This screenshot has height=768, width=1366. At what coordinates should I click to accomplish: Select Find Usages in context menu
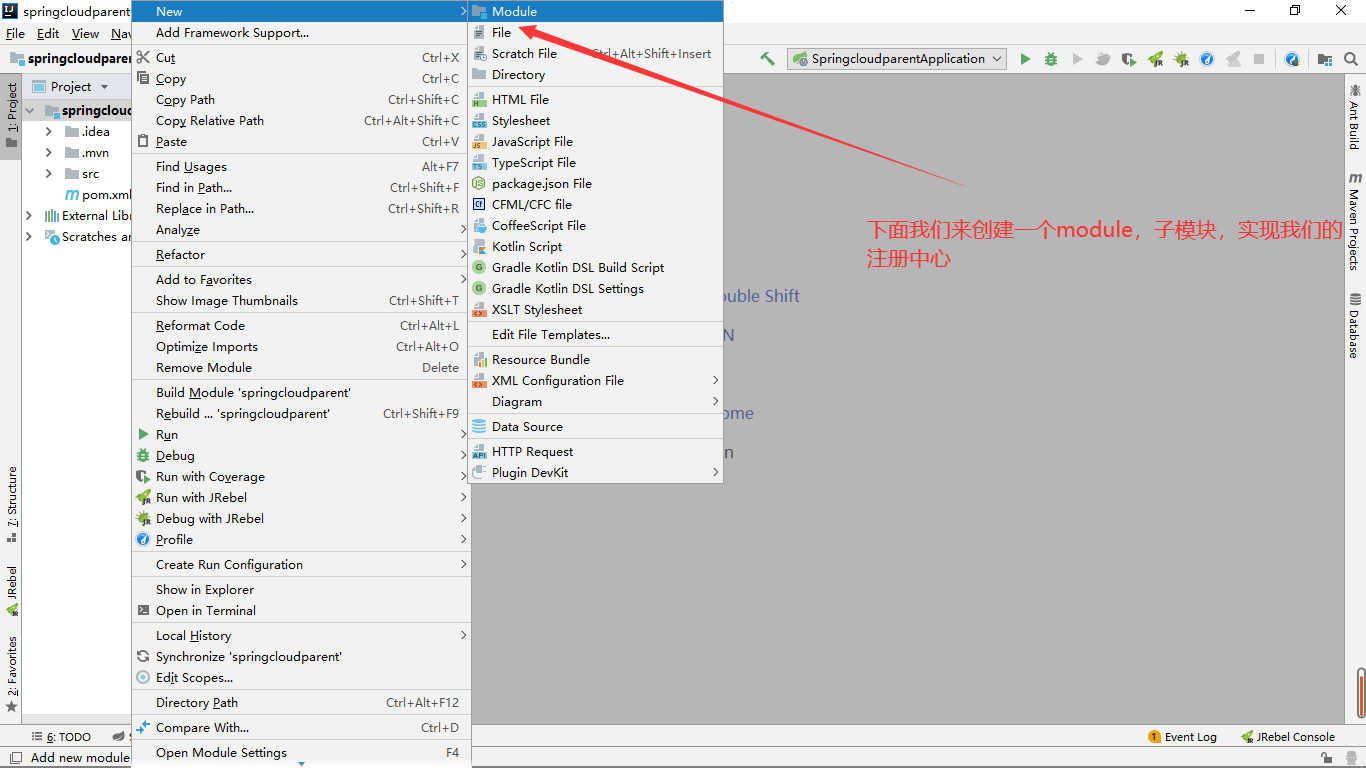pyautogui.click(x=301, y=167)
